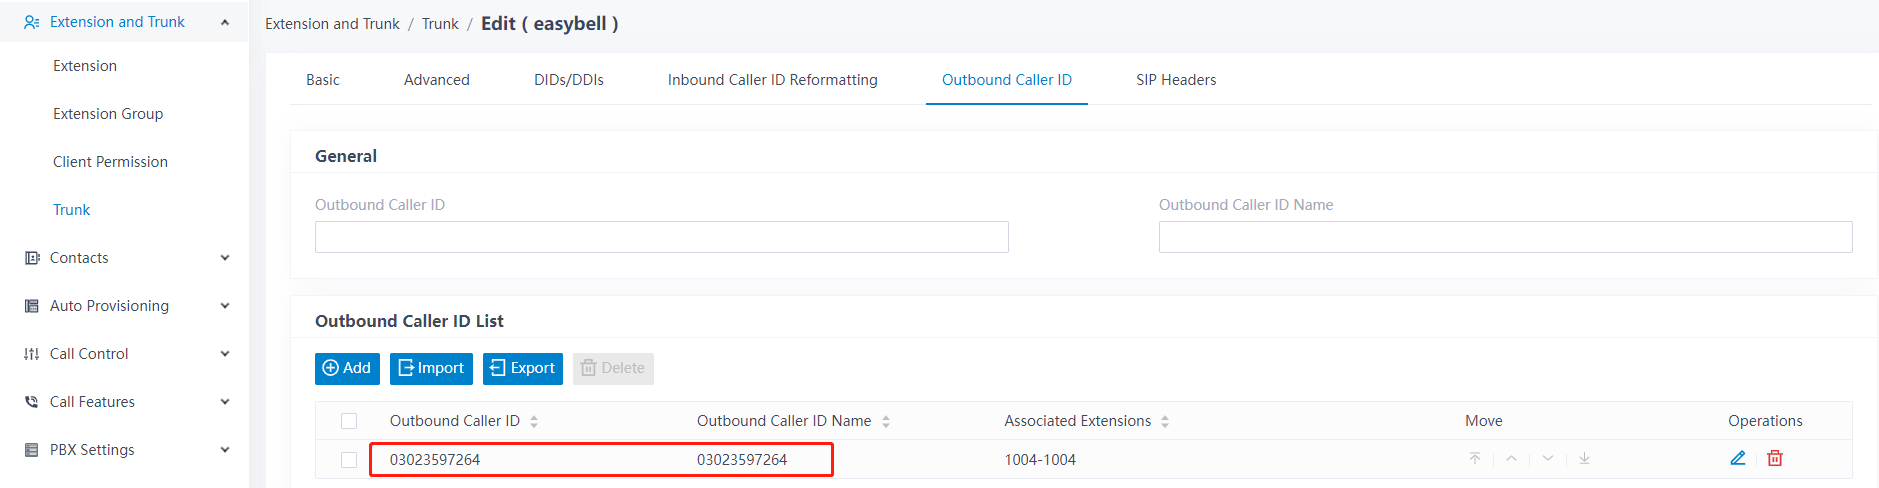Switch to the SIP Headers tab
This screenshot has height=488, width=1879.
[1176, 80]
